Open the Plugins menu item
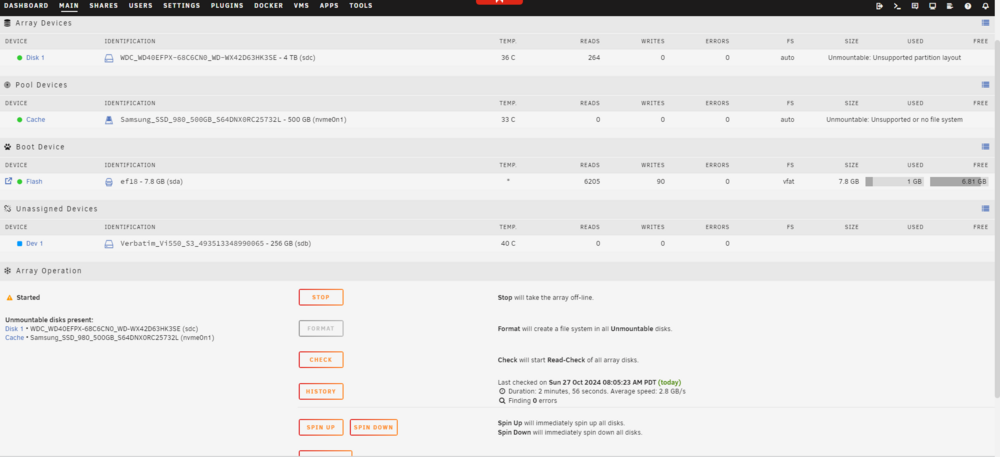1000x457 pixels. pos(226,6)
